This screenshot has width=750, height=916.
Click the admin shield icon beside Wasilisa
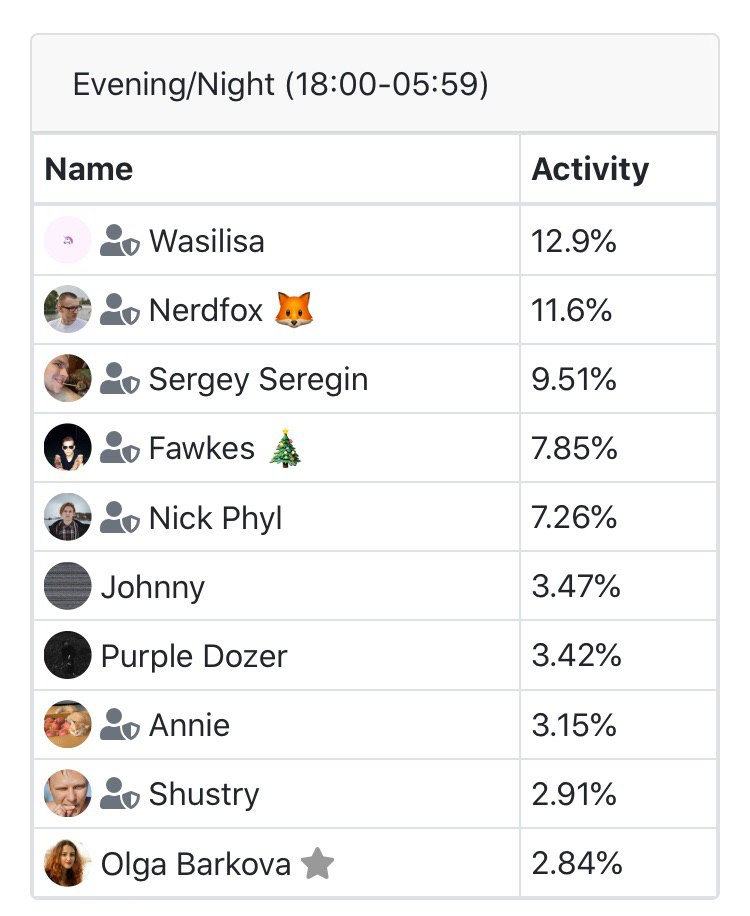pyautogui.click(x=120, y=241)
